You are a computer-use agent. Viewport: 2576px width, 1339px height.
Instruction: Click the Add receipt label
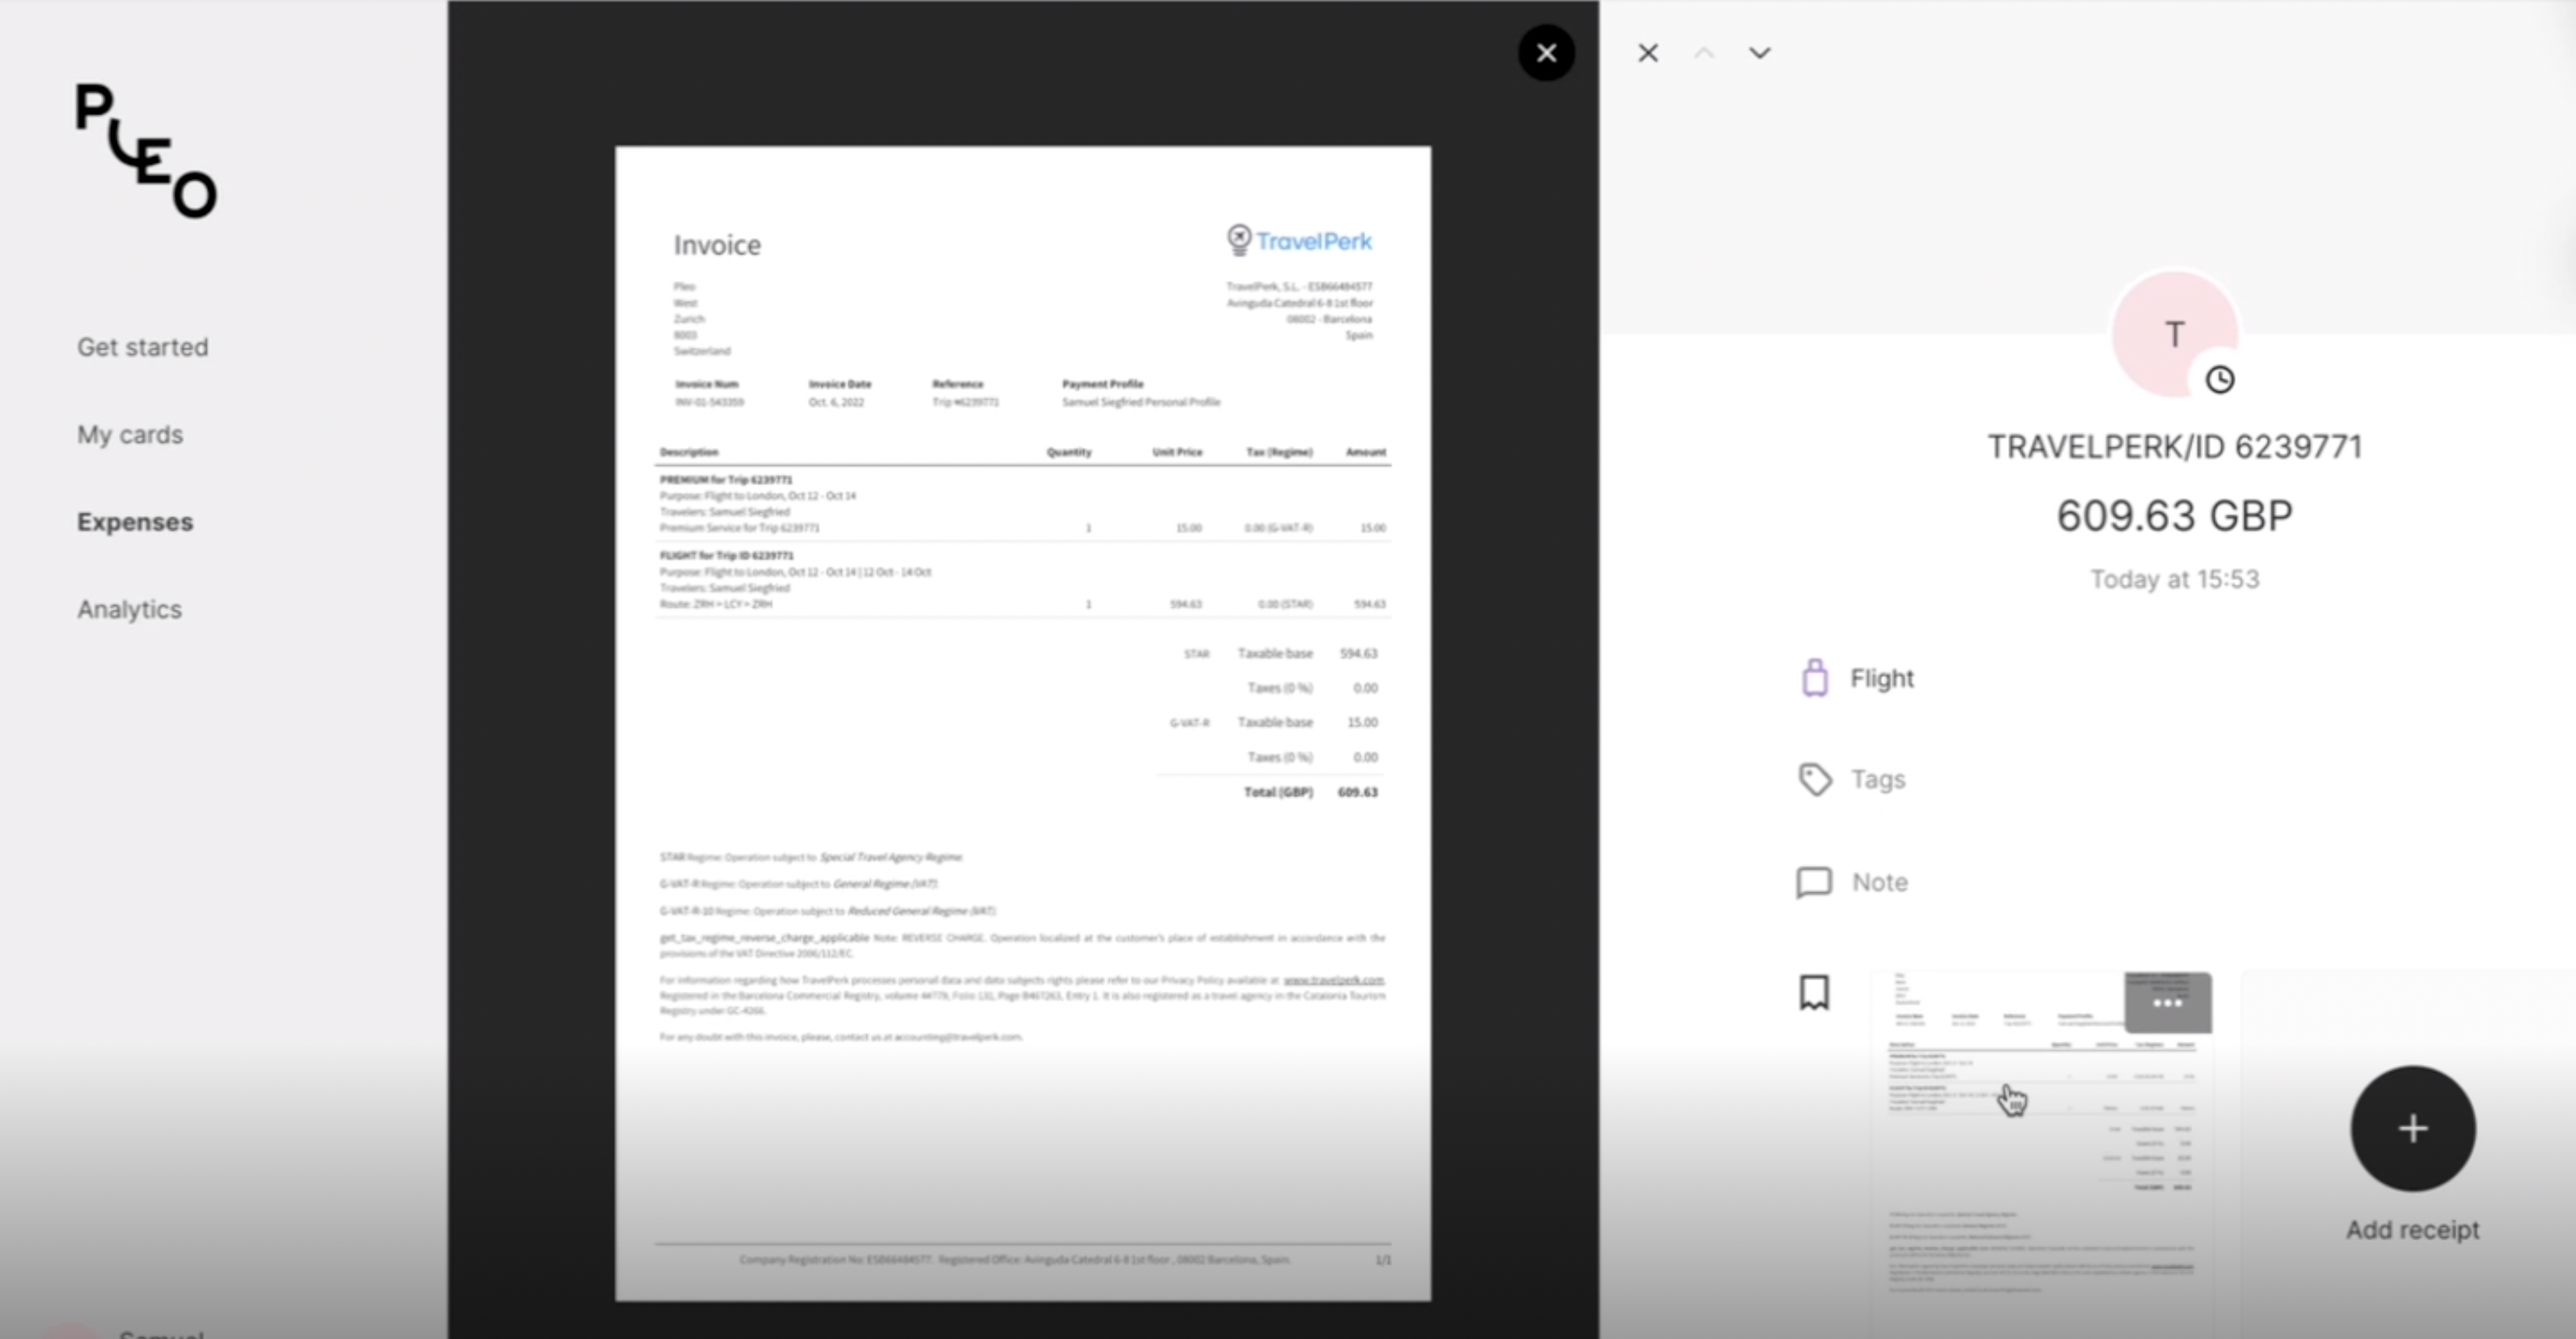click(x=2413, y=1230)
